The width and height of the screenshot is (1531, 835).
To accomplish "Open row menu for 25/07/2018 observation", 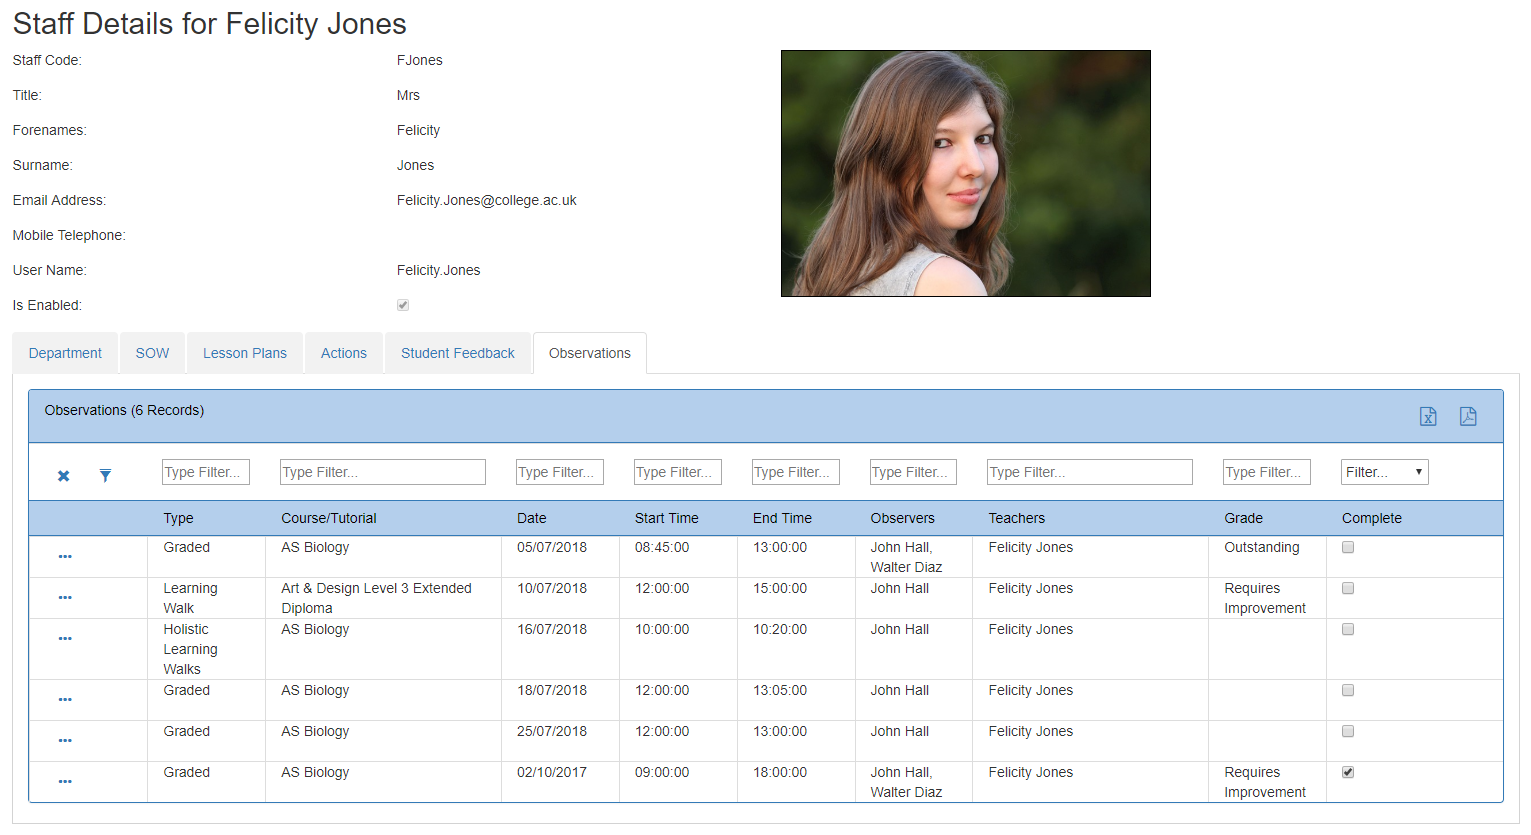I will [x=65, y=740].
